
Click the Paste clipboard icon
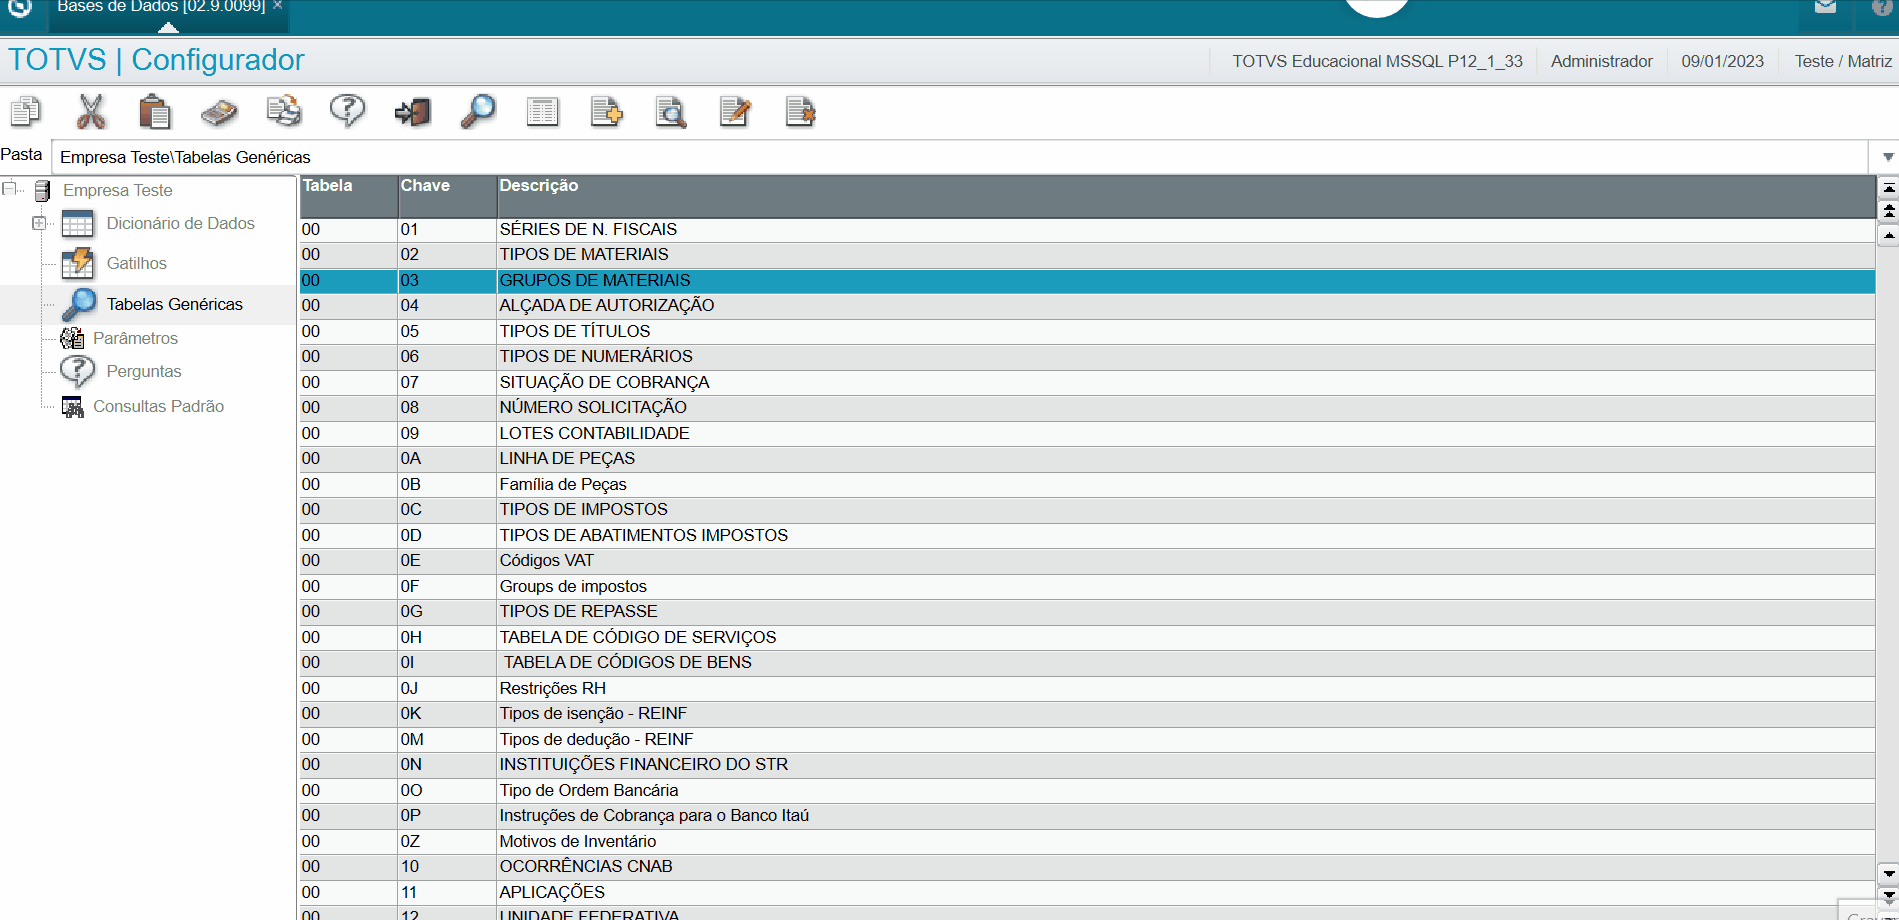[155, 112]
